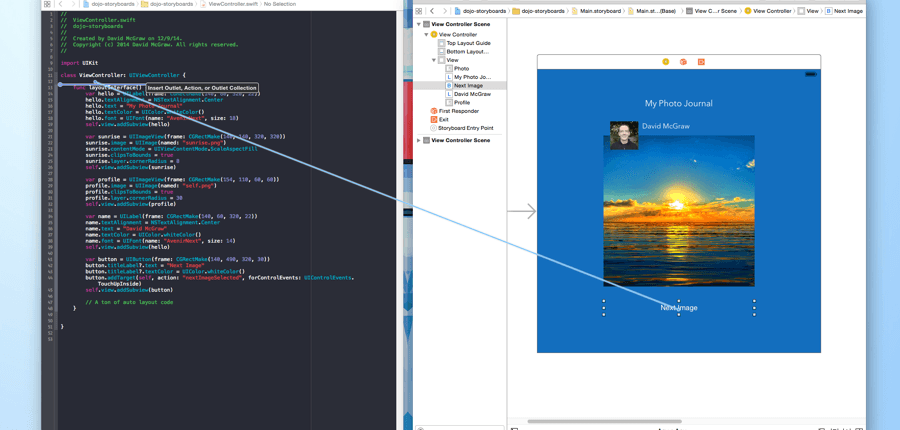Click the Exit icon in scene dock
900x430 pixels.
coord(701,62)
